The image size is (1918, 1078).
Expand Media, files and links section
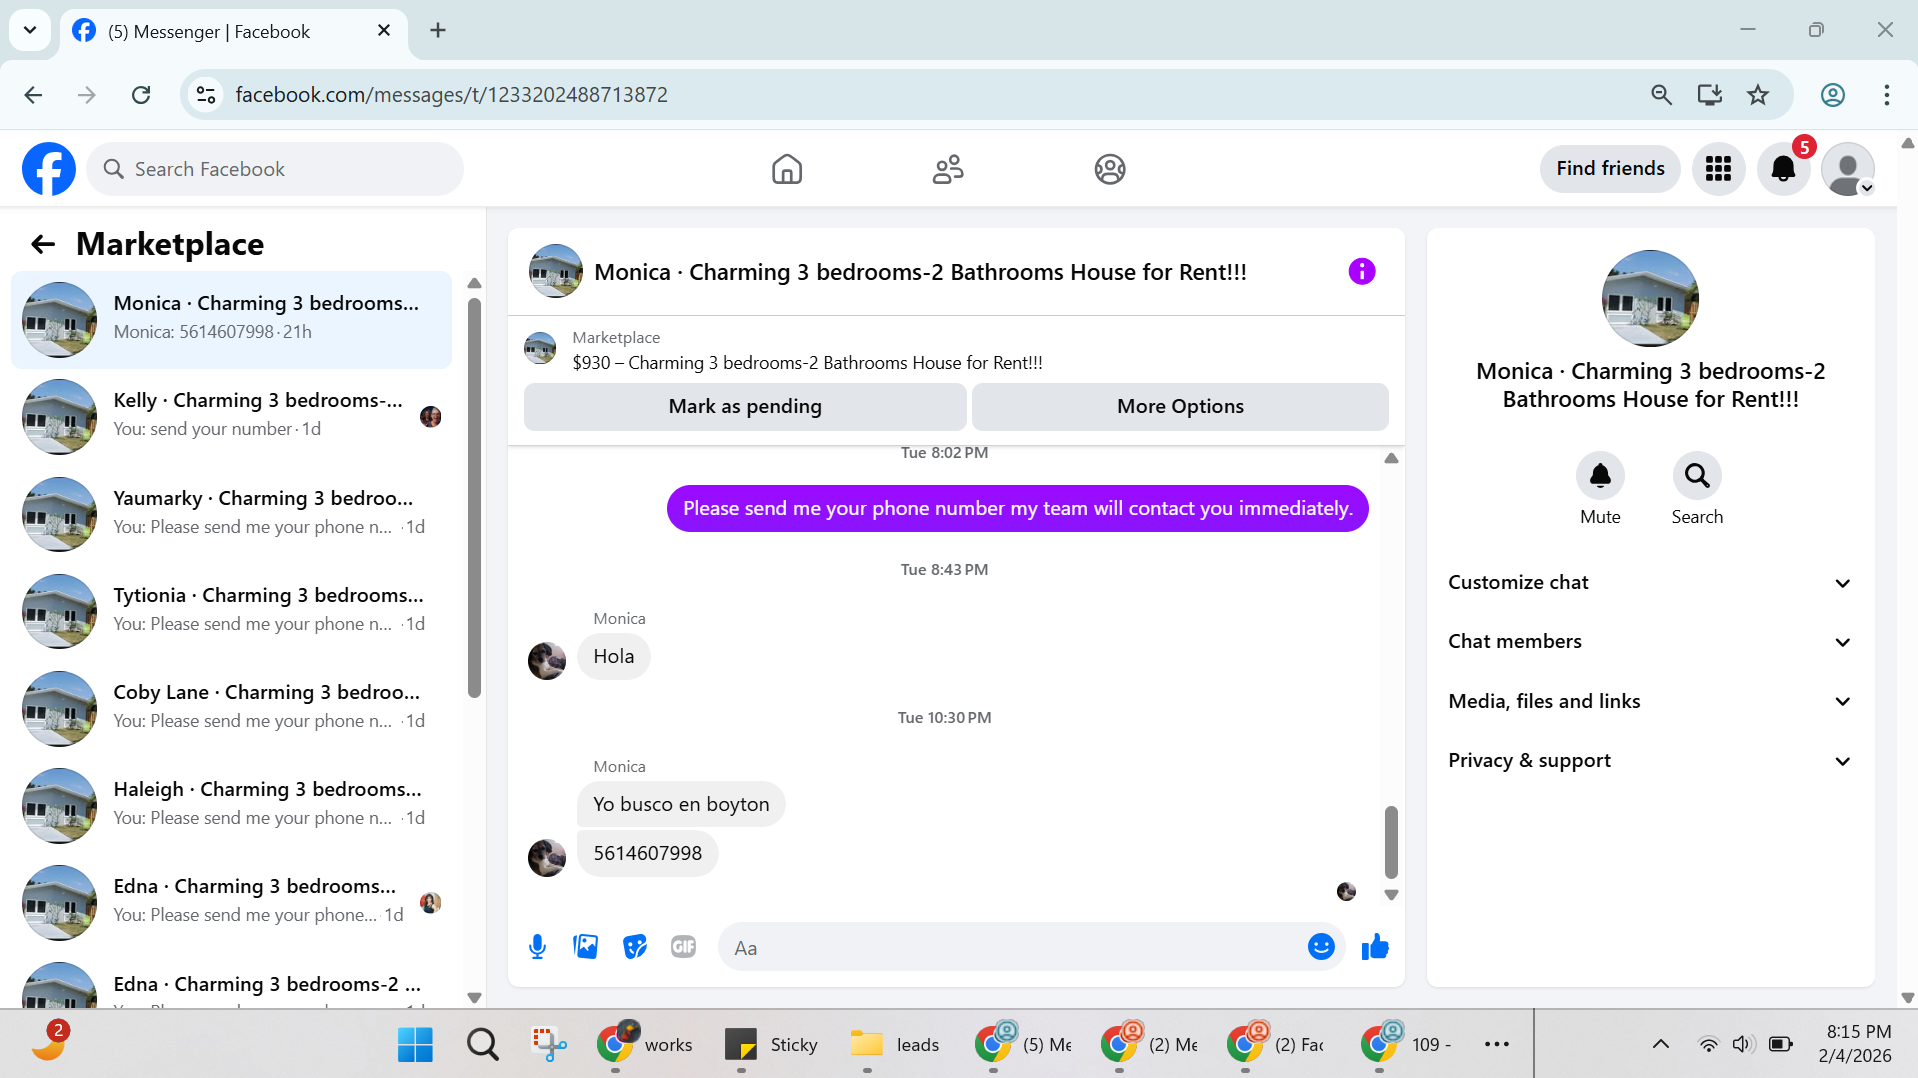click(1650, 702)
